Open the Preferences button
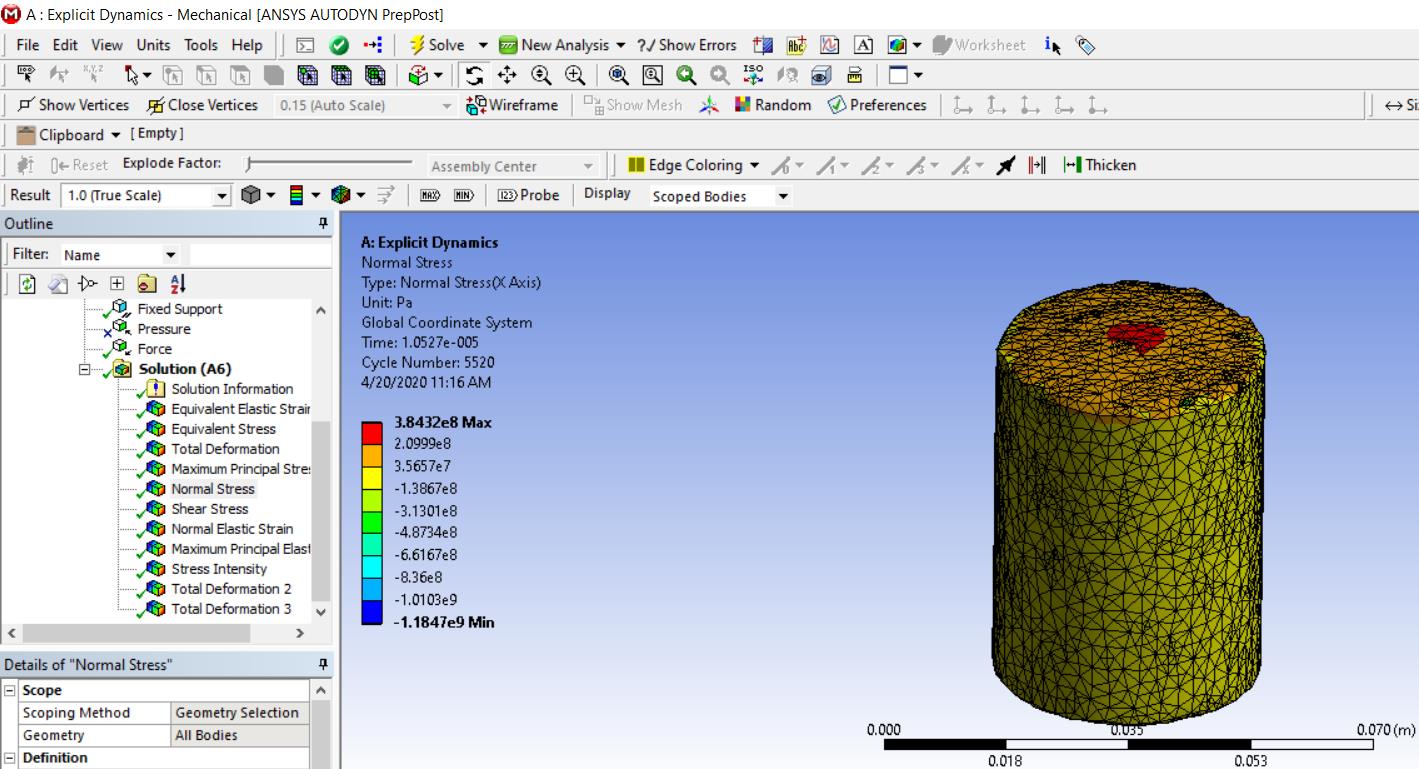 pyautogui.click(x=877, y=105)
